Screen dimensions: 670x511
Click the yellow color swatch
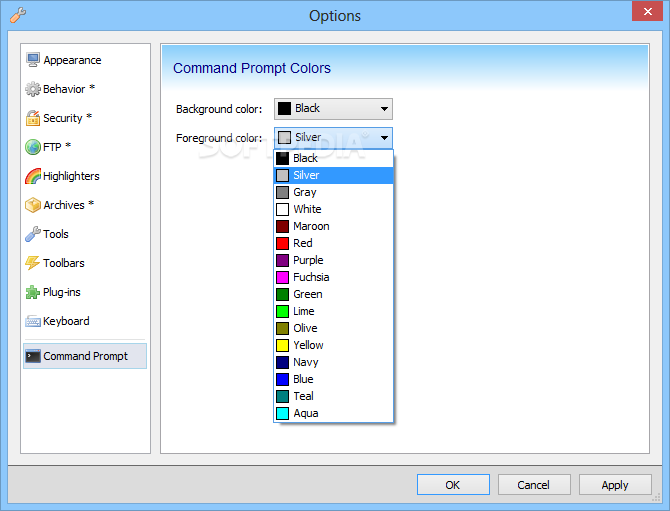[x=282, y=345]
